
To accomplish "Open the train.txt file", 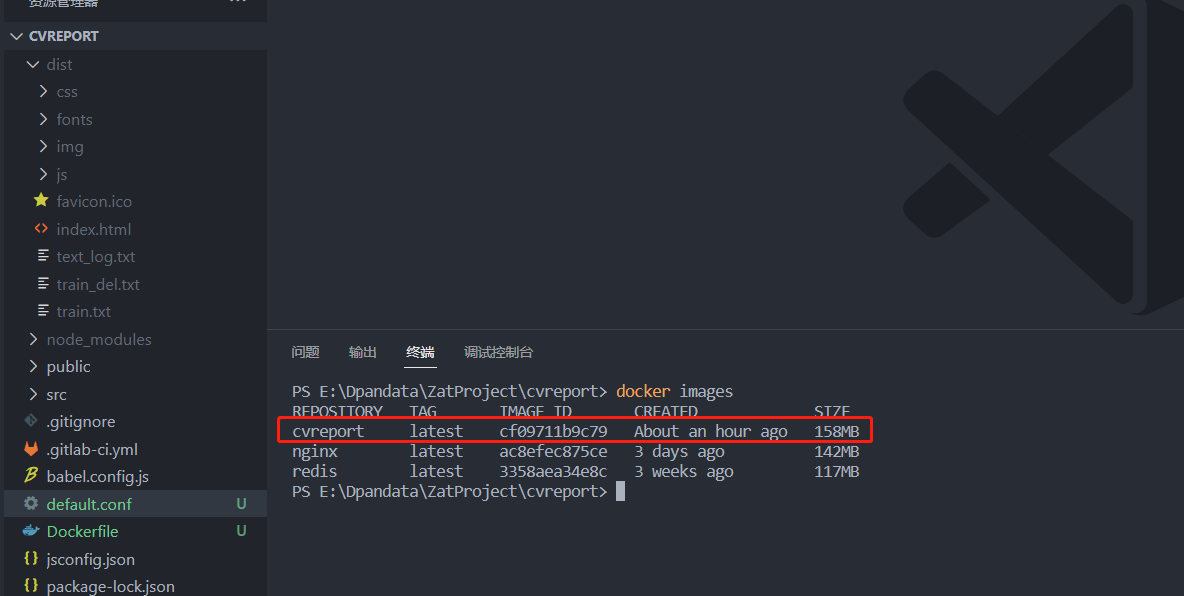I will (77, 311).
